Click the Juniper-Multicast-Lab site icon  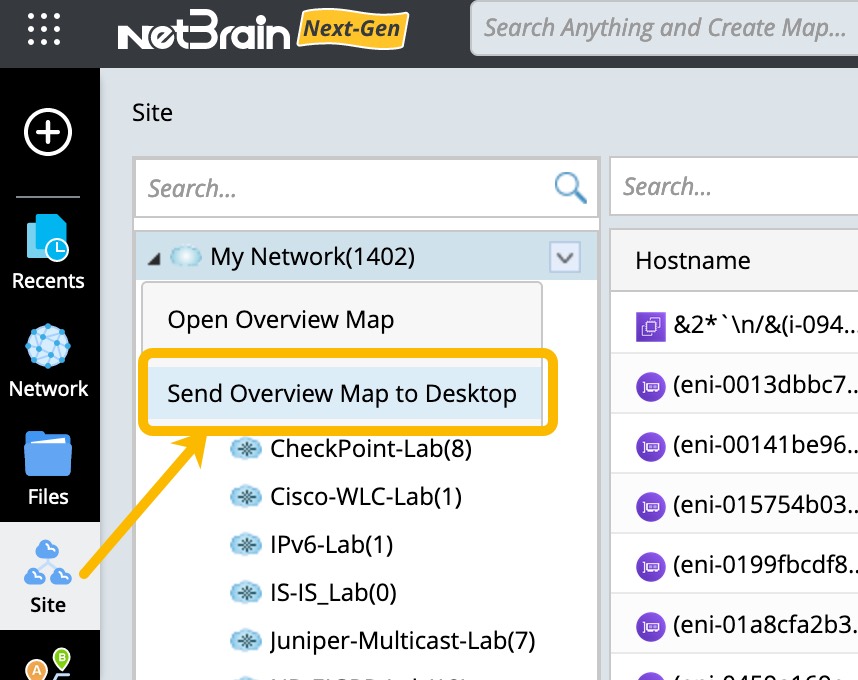(x=246, y=641)
